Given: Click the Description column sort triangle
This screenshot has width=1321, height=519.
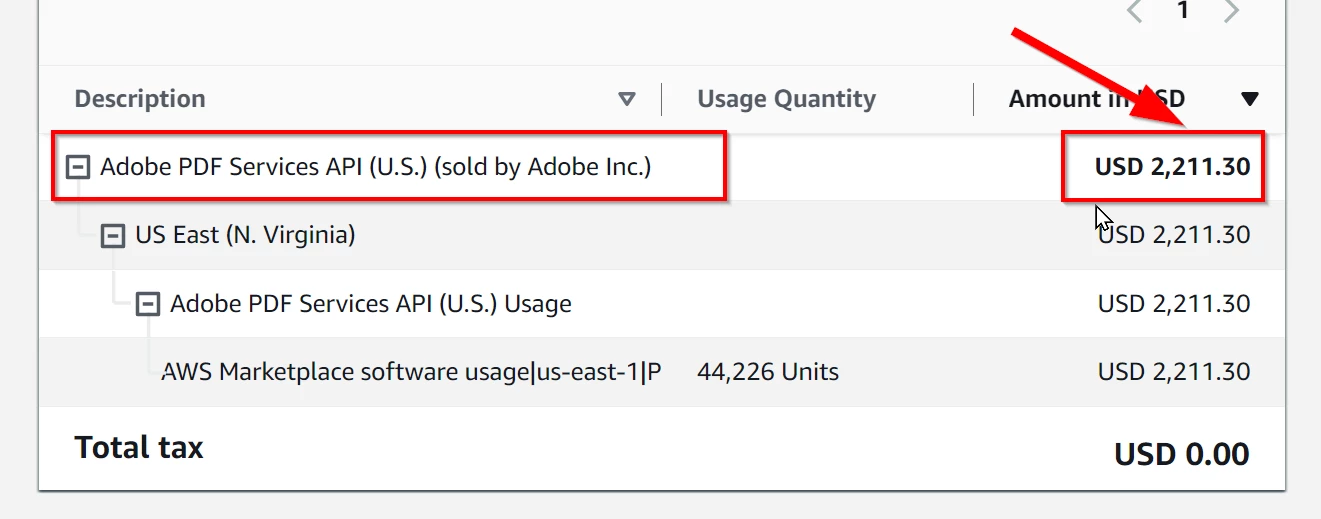Looking at the screenshot, I should pos(627,99).
